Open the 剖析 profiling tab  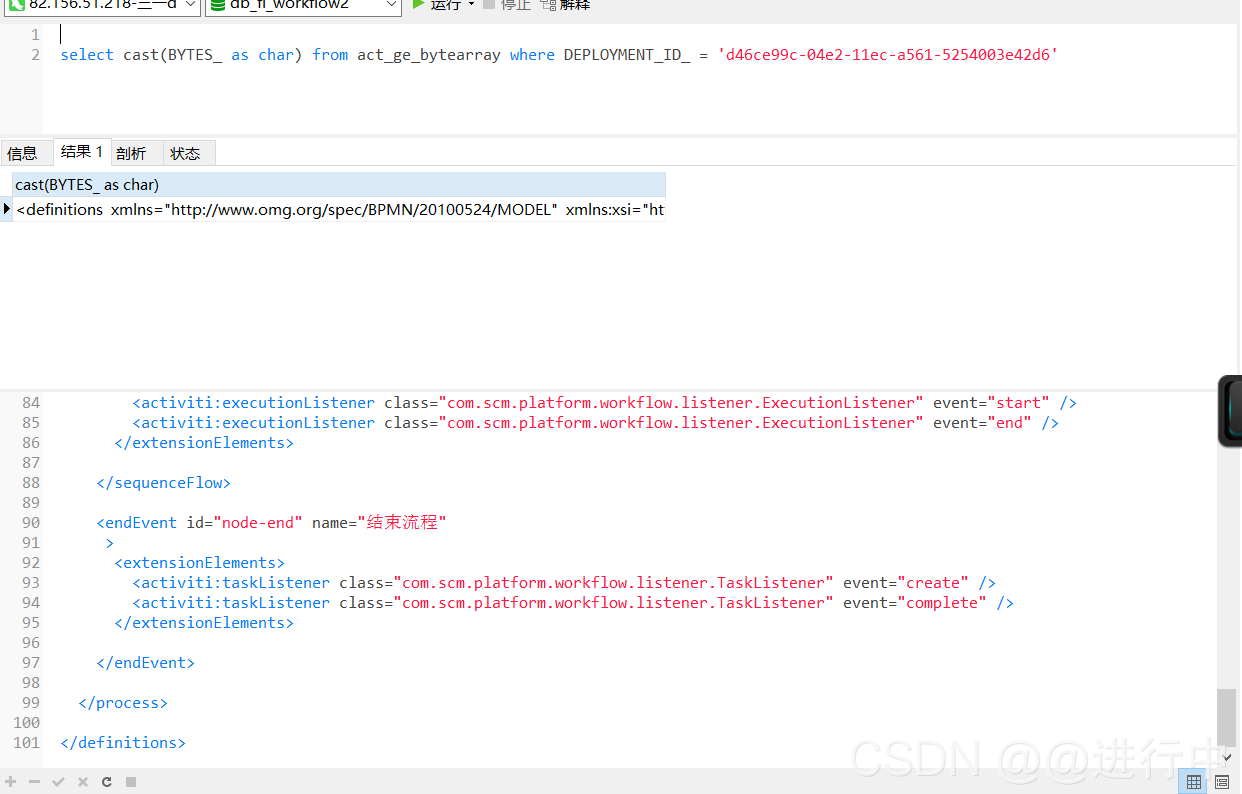point(132,152)
